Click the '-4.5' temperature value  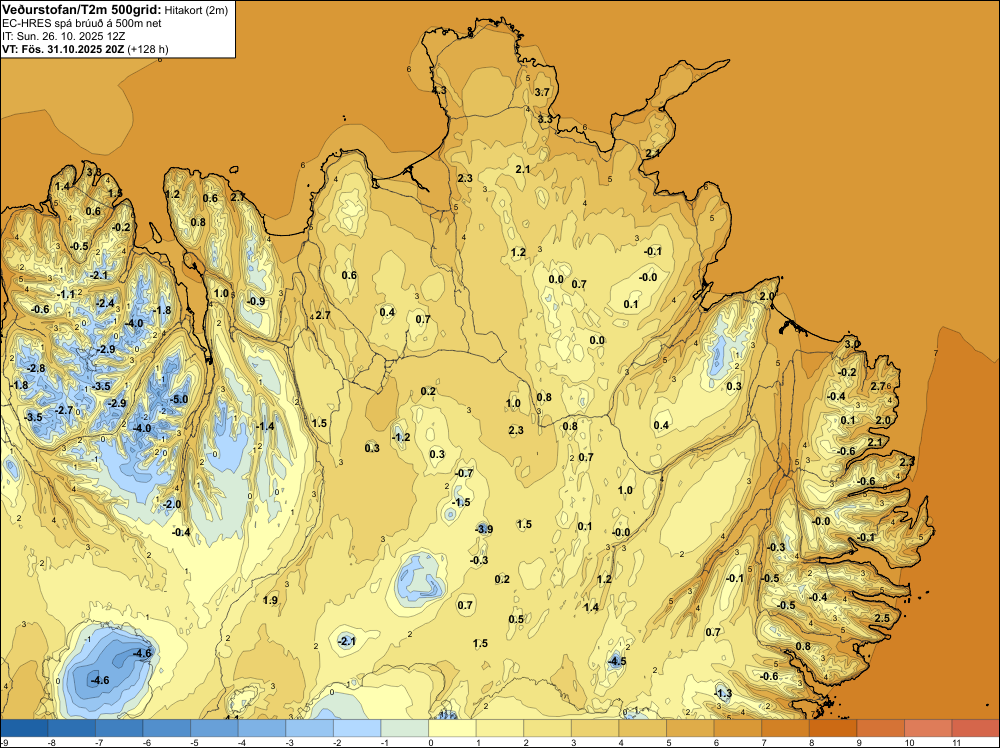tap(616, 661)
